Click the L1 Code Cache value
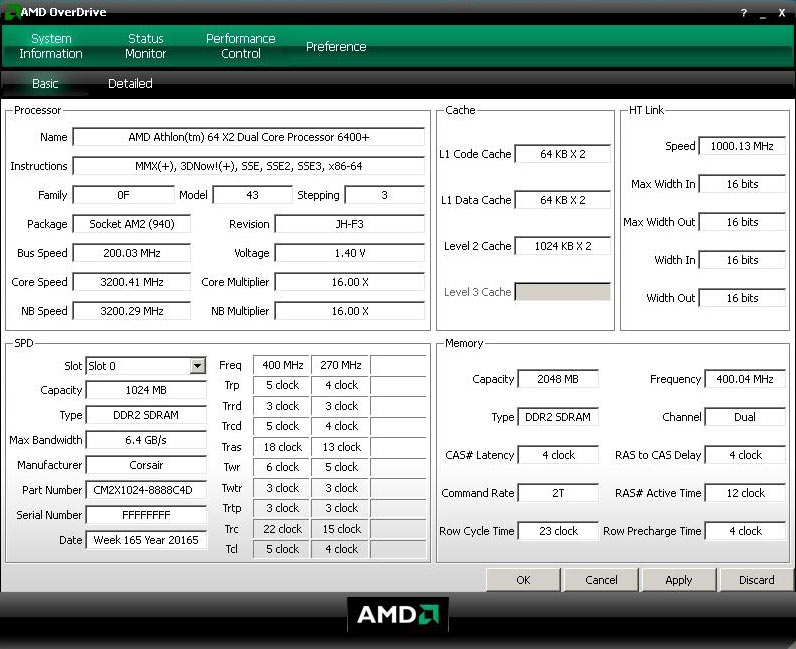Screen dimensions: 796x649 pyautogui.click(x=562, y=154)
